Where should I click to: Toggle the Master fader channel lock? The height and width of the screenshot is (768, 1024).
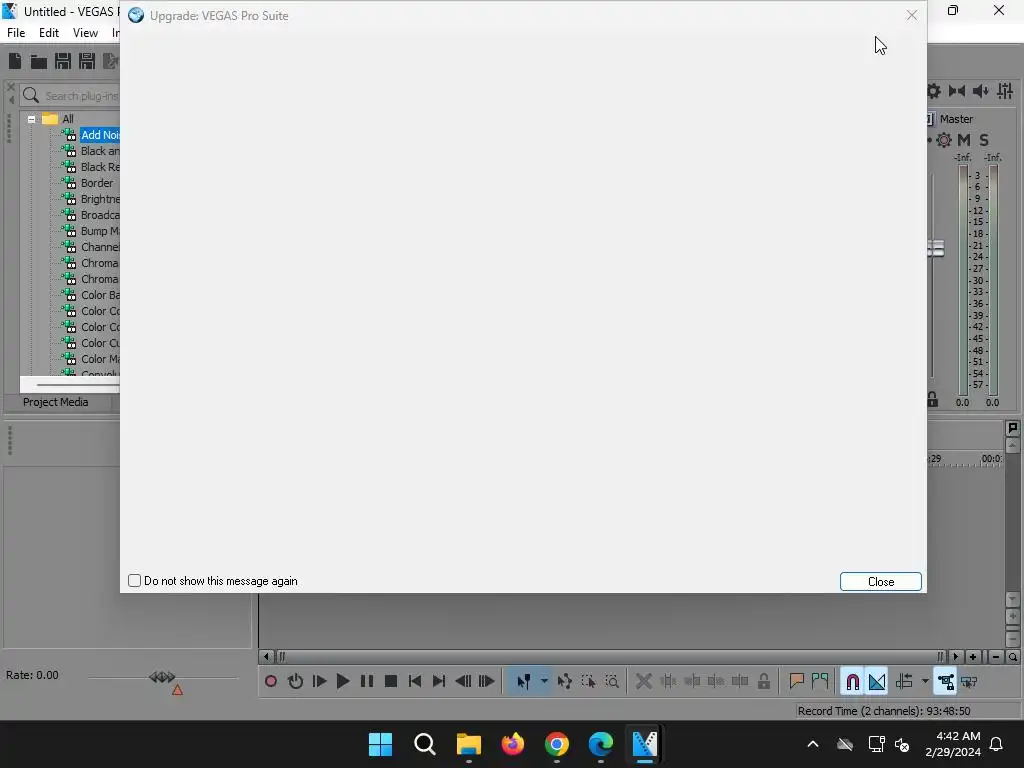click(933, 399)
